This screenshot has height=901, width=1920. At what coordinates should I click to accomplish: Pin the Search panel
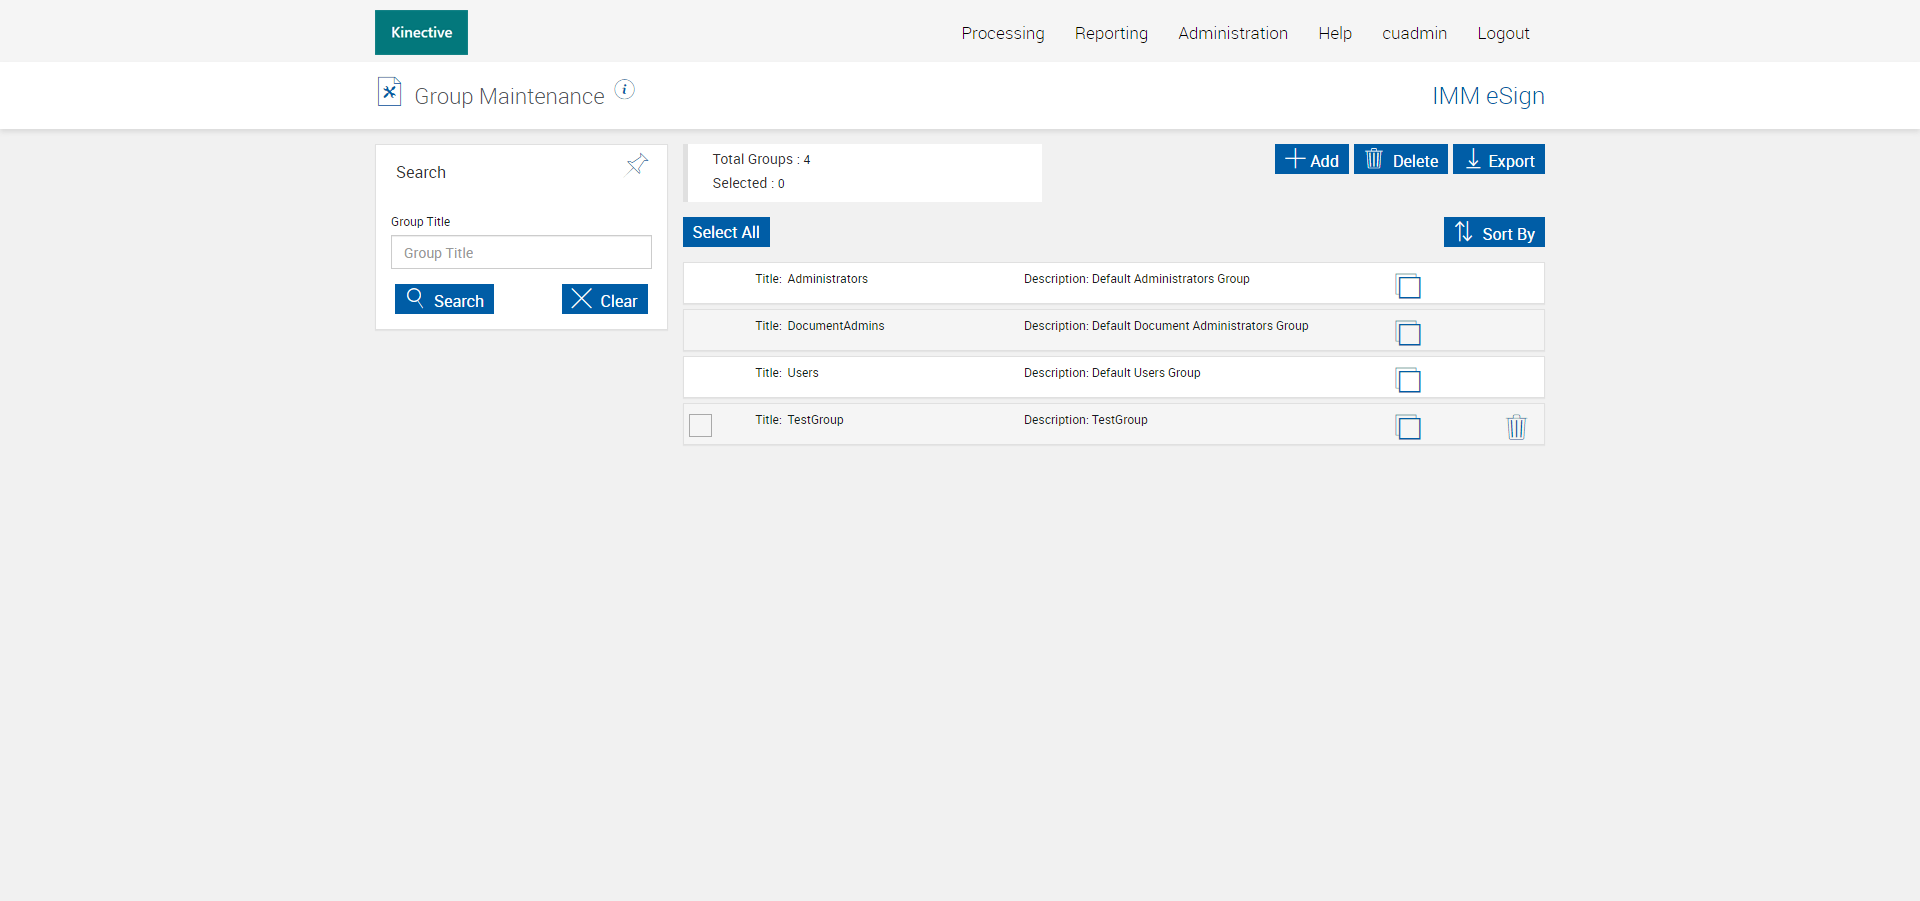pyautogui.click(x=637, y=164)
